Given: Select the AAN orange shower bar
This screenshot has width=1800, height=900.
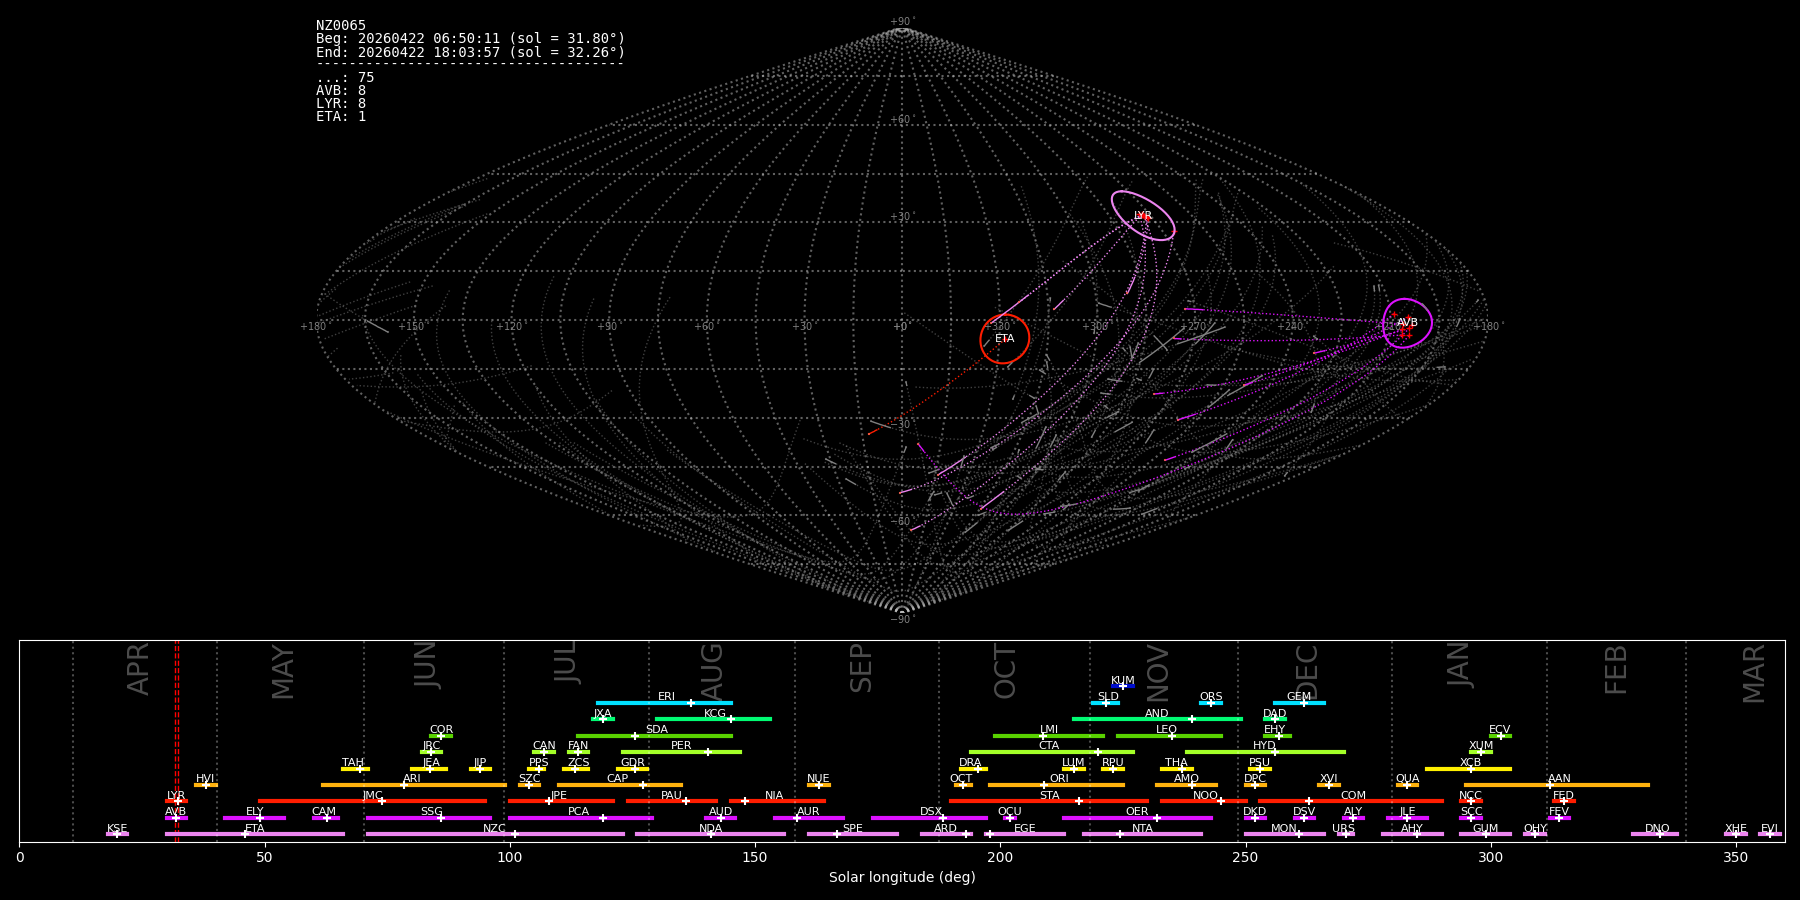Looking at the screenshot, I should click(1557, 785).
